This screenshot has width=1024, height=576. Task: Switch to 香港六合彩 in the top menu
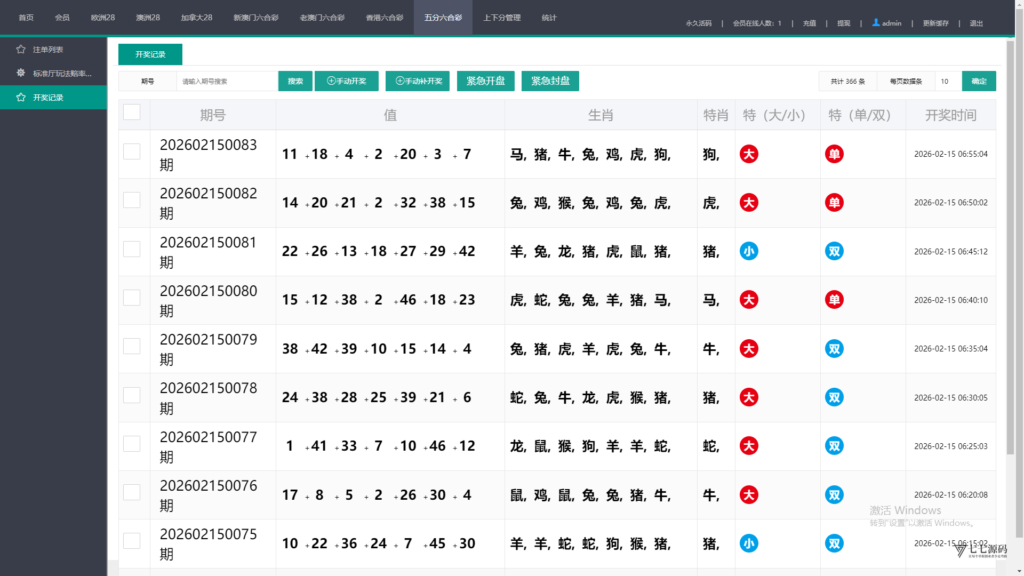pos(385,18)
